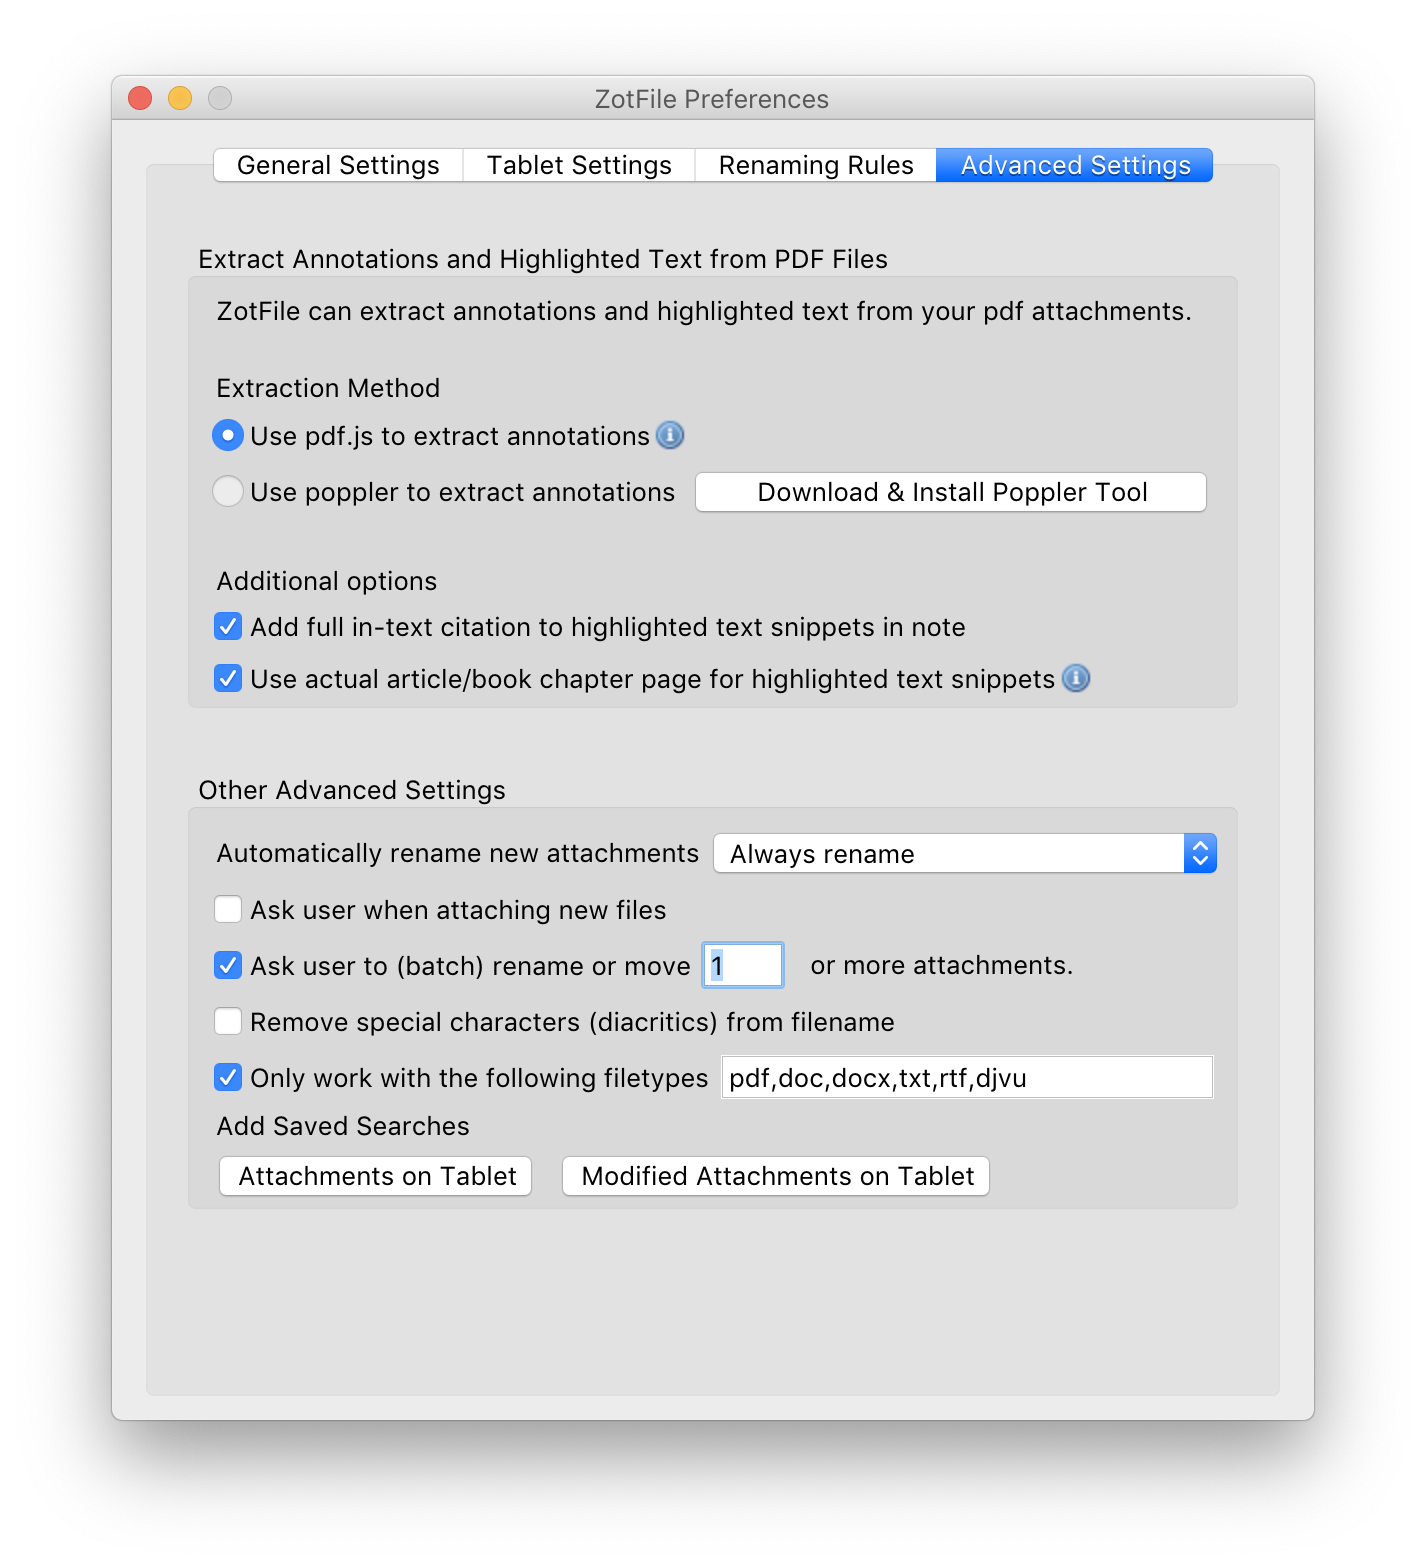Enable 'Remove special characters (diacritics)' checkbox
The image size is (1426, 1568).
pos(228,1021)
